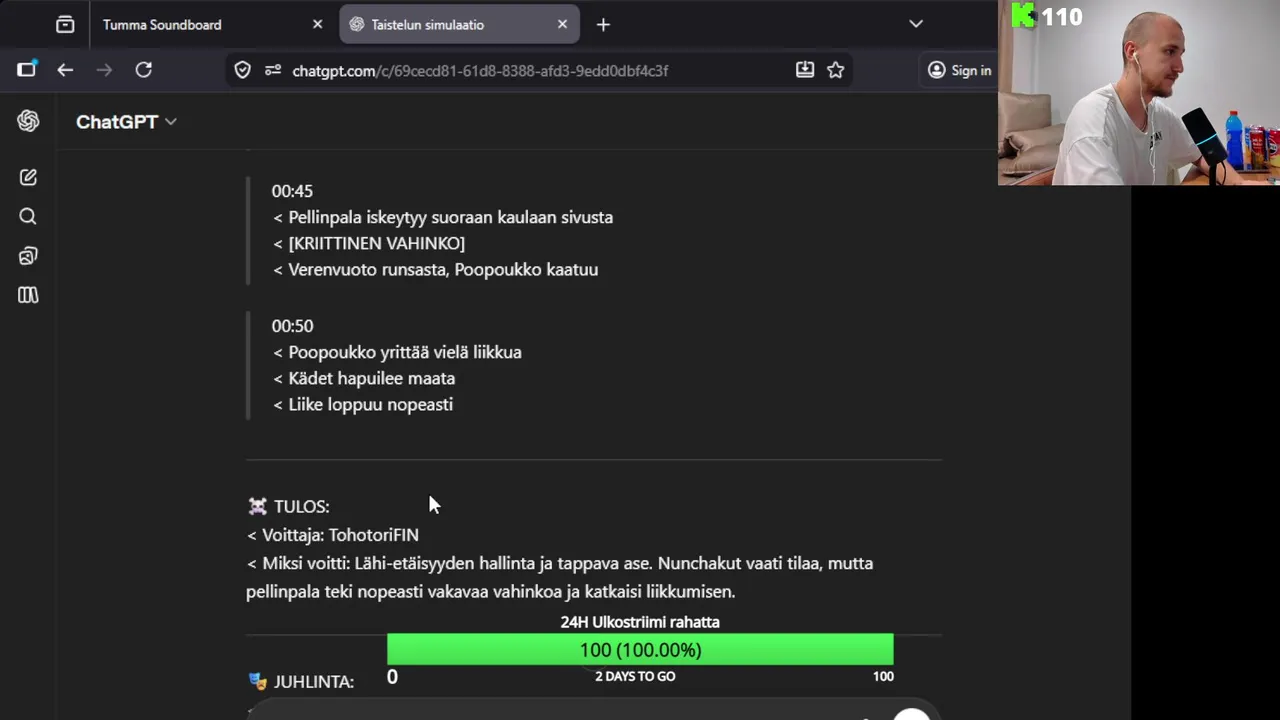Open the search chats magnifier icon
1280x720 pixels.
(28, 216)
